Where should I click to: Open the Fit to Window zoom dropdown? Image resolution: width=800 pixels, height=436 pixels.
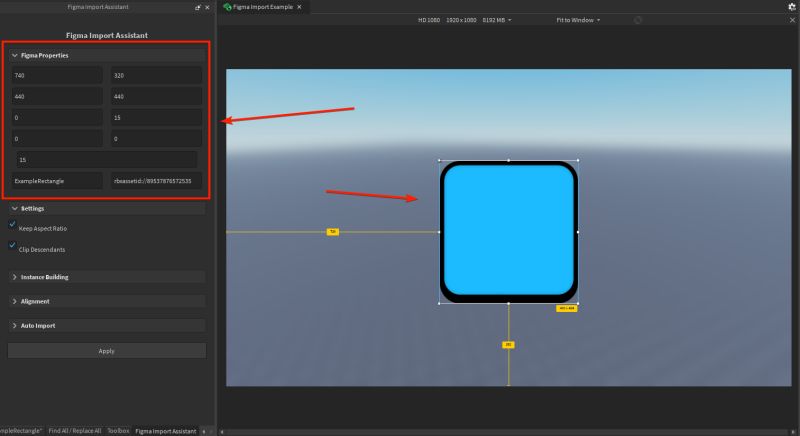click(x=578, y=20)
